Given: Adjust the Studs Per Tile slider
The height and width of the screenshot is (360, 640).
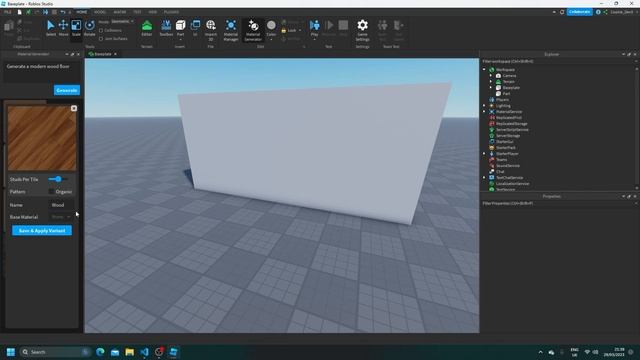Looking at the screenshot, I should [x=58, y=179].
